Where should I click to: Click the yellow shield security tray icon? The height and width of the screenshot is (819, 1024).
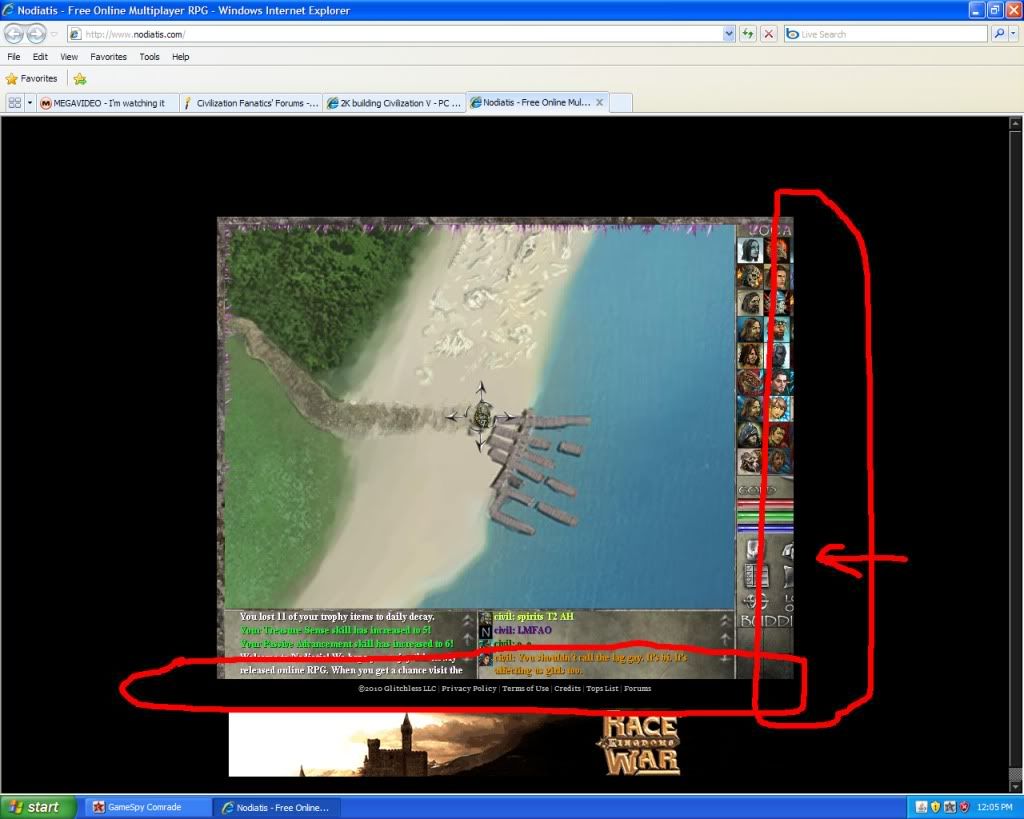point(935,807)
